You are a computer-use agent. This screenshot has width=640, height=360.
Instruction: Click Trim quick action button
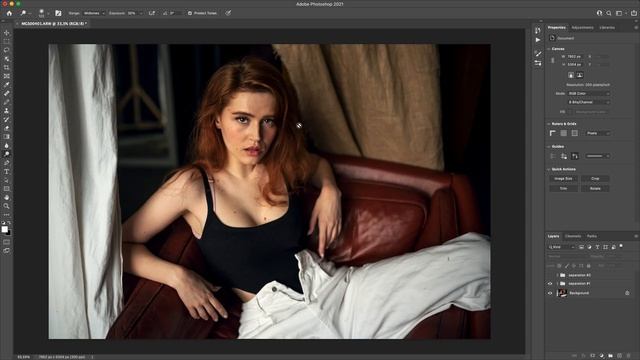pos(563,189)
